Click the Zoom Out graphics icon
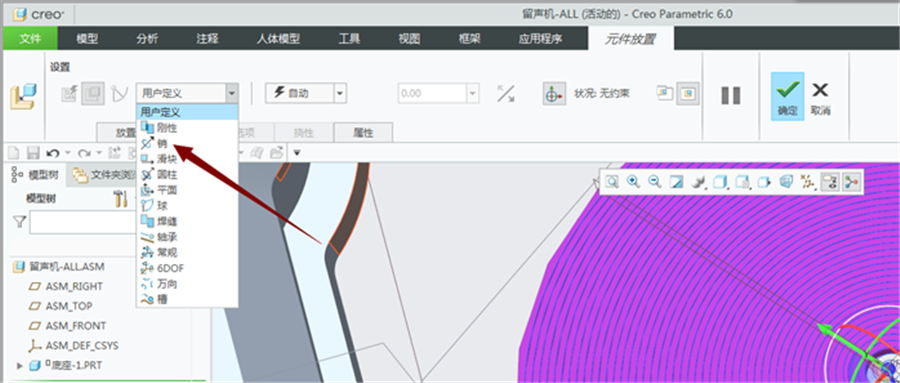The image size is (900, 383). [654, 182]
